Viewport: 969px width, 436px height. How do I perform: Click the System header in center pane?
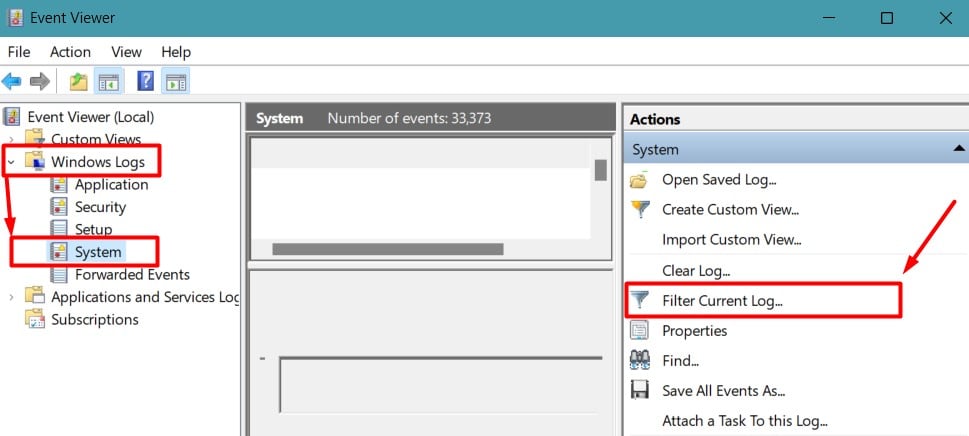(279, 119)
